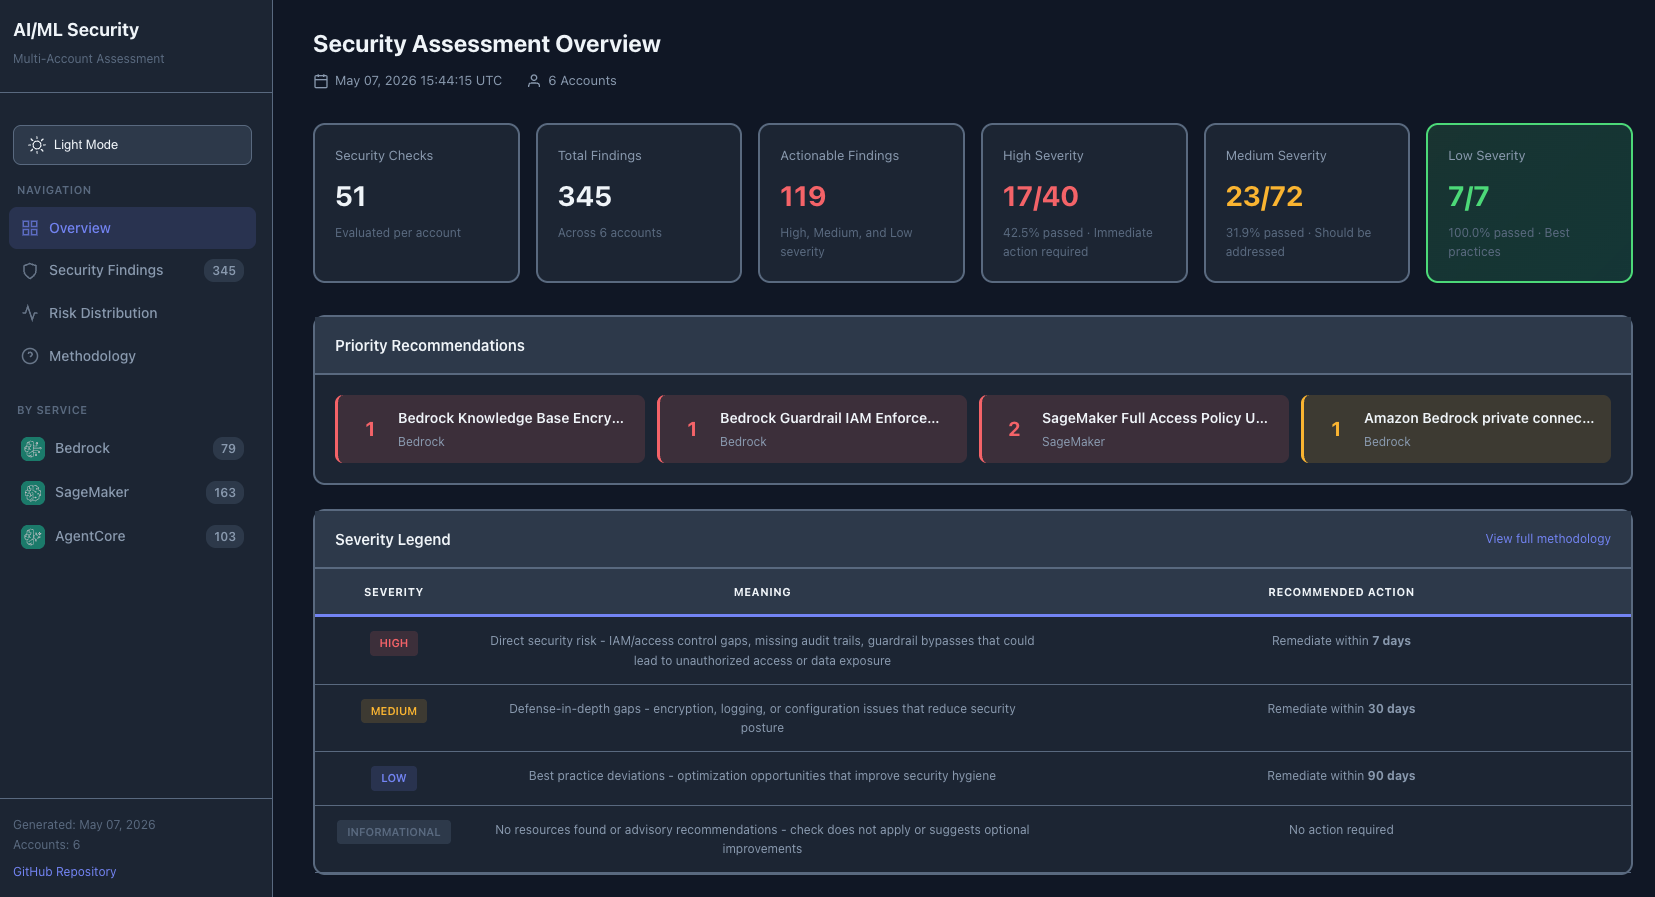
Task: Click the 'Best practice deviations' meaning text
Action: click(762, 776)
